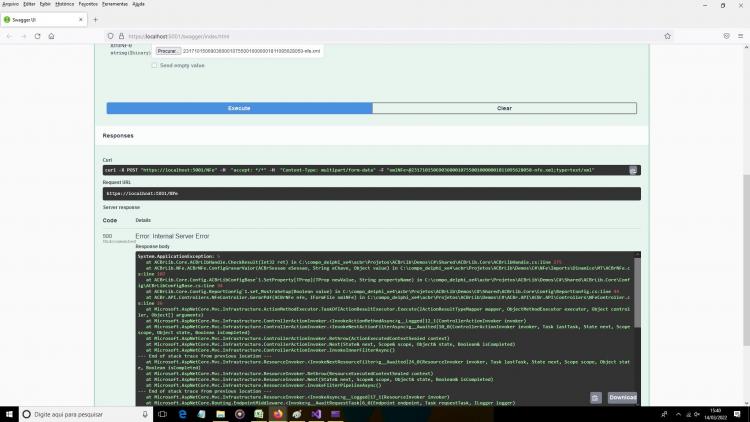
Task: Open a new browser tab
Action: (x=95, y=20)
